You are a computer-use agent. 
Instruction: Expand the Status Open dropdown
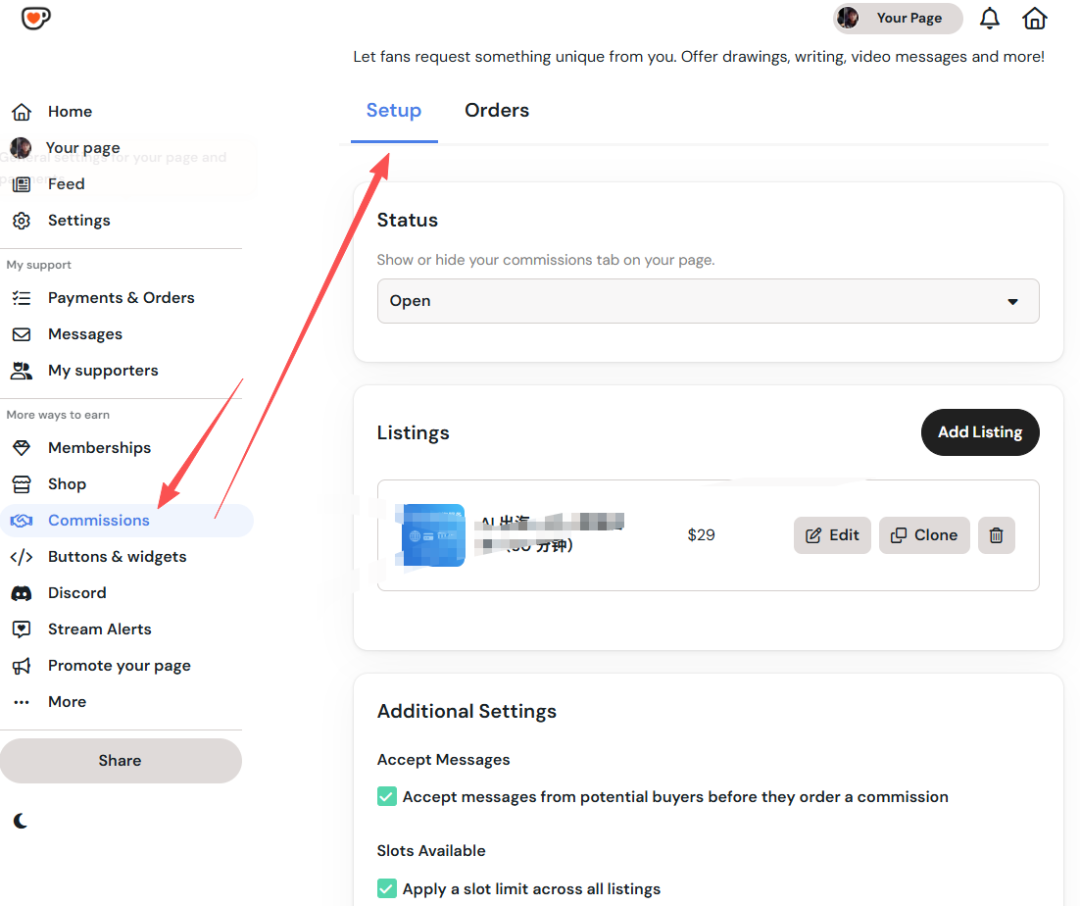click(707, 301)
